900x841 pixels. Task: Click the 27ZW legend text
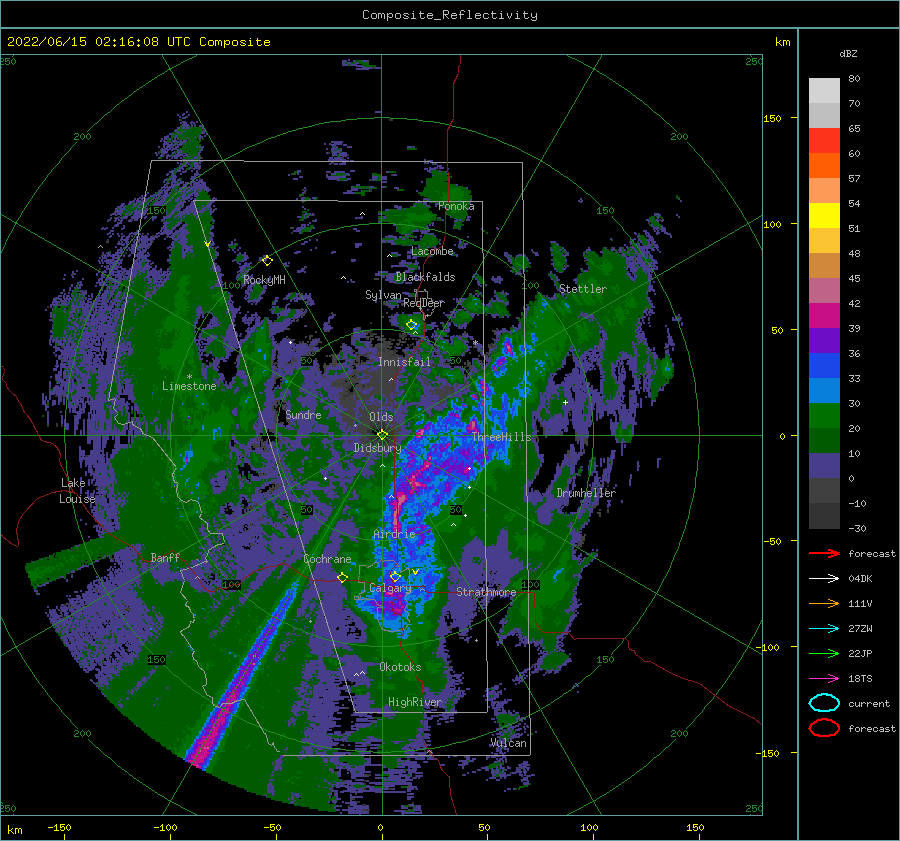(x=860, y=629)
